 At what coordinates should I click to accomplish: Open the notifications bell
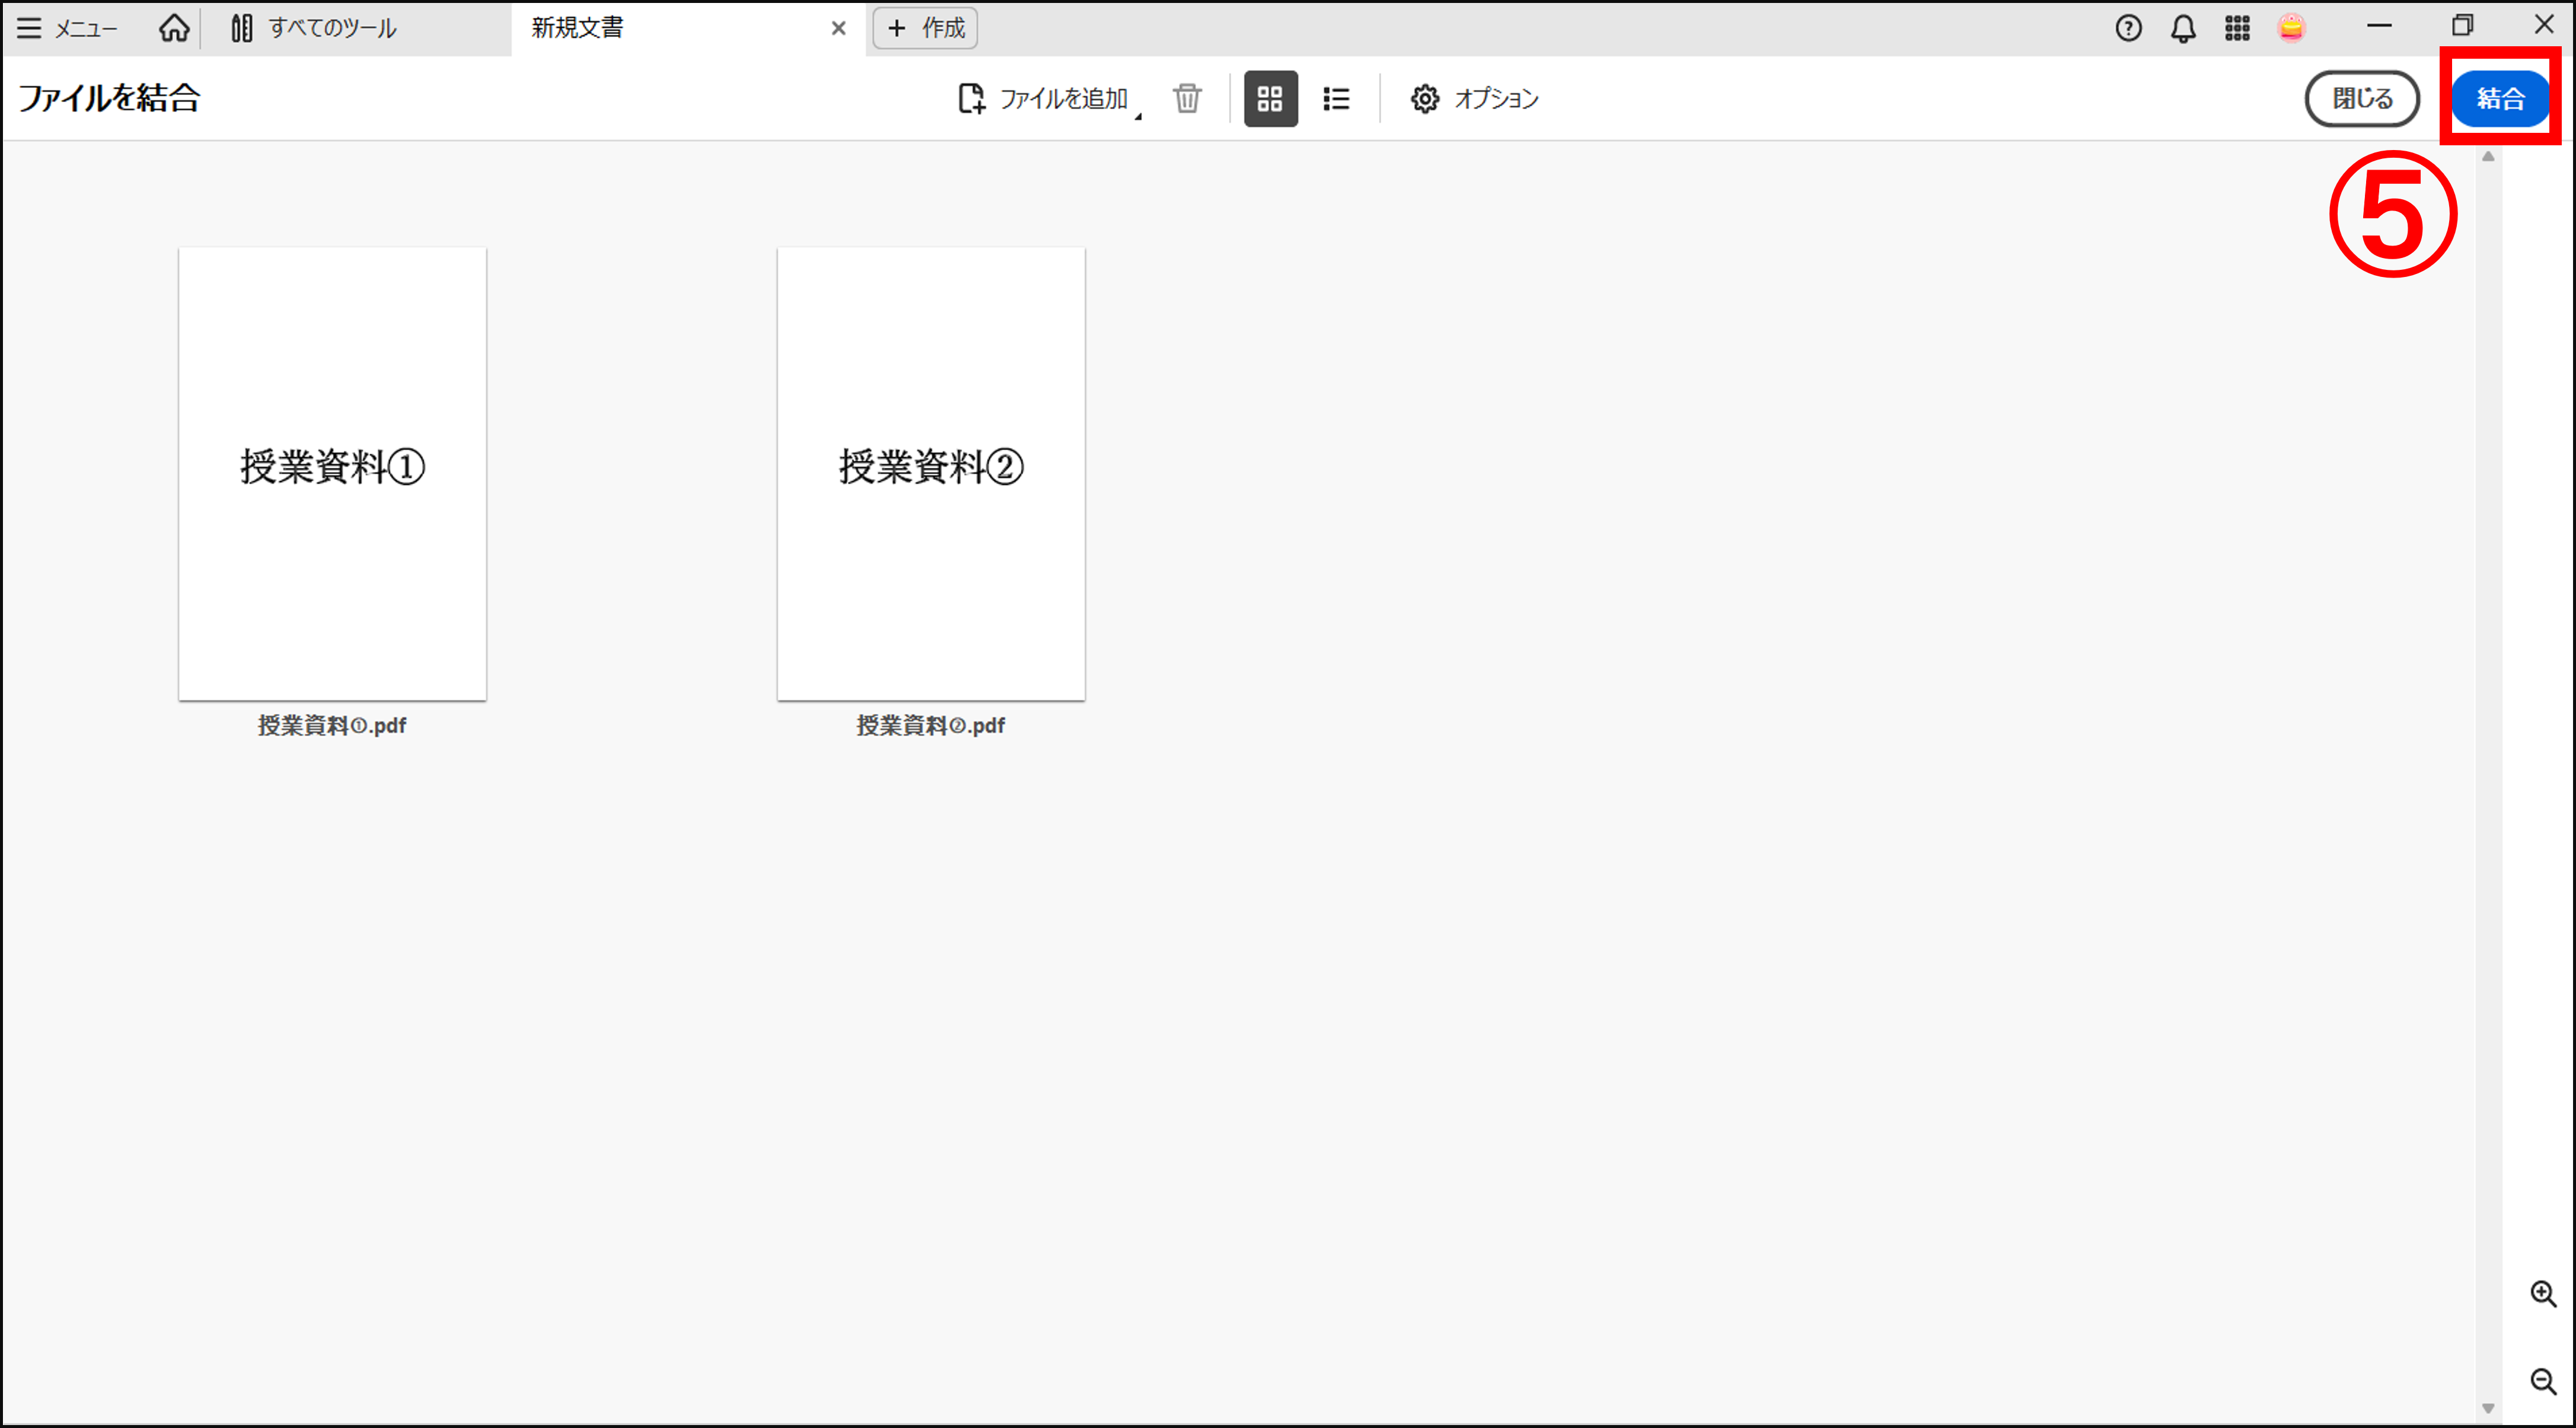(x=2183, y=28)
